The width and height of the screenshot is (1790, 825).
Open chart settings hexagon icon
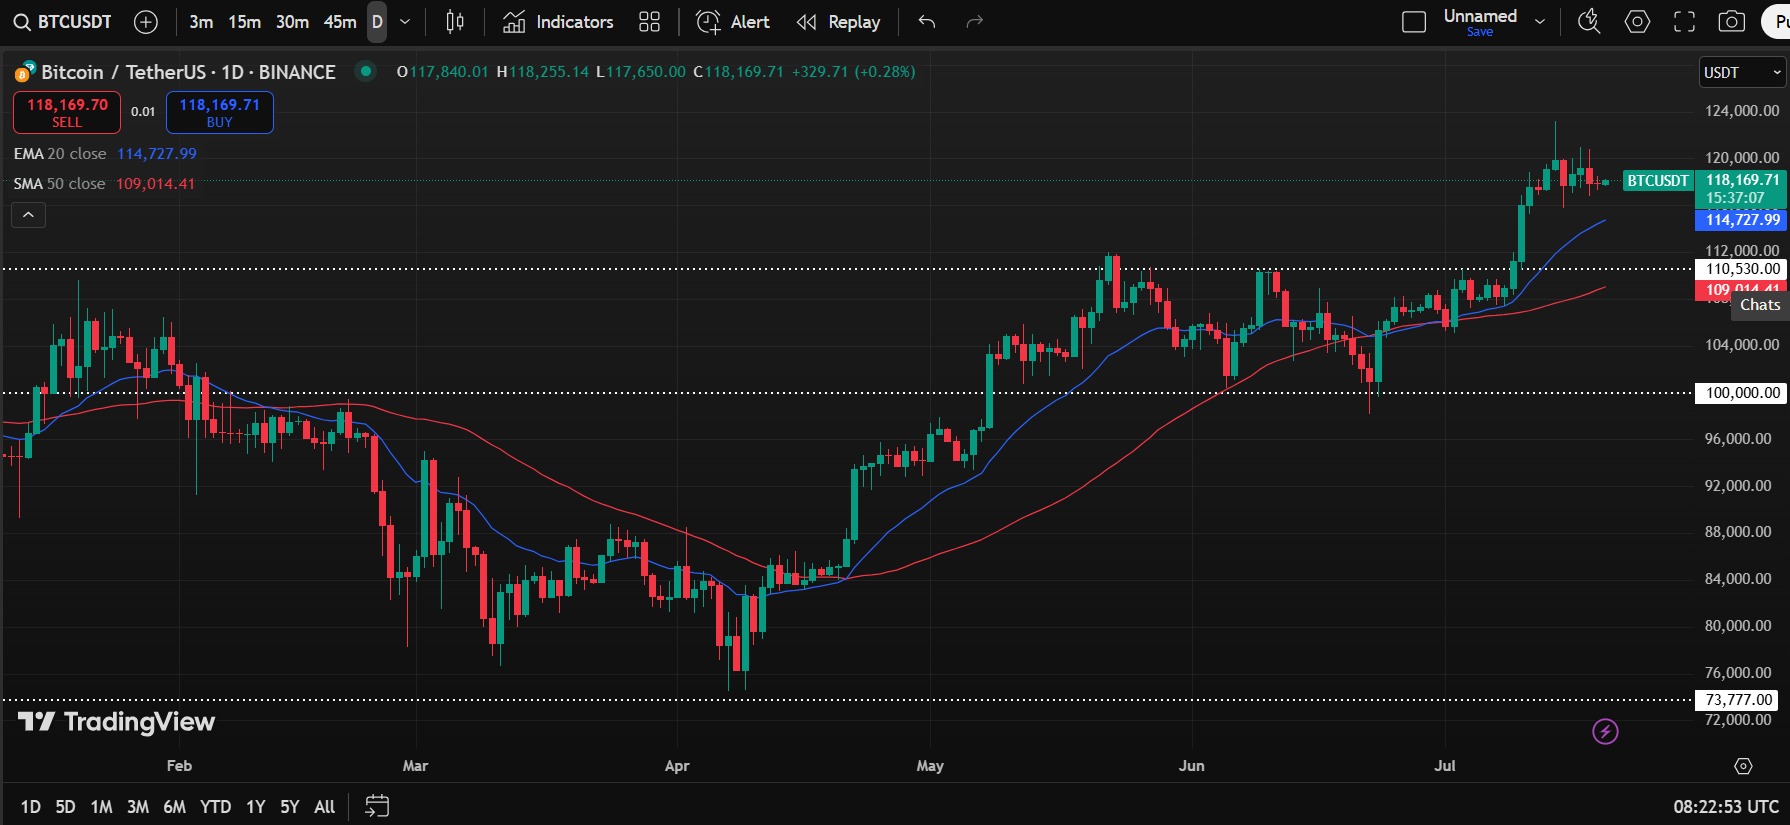click(x=1637, y=22)
